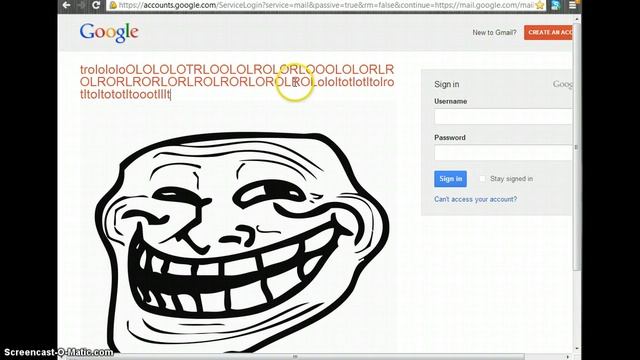Click the scroll down arrow on the right
The image size is (640, 360).
(577, 349)
